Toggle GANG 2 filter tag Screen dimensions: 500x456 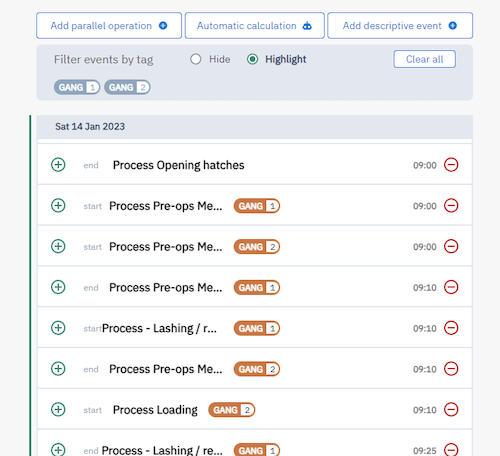127,87
